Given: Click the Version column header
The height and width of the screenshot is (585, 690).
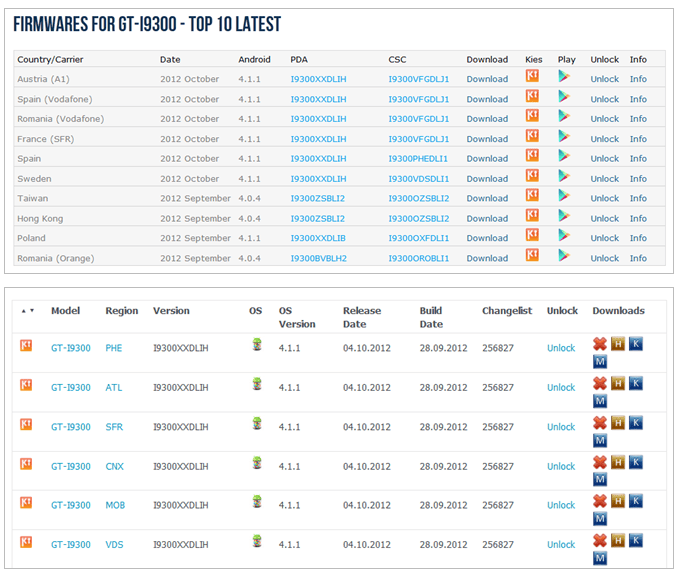Looking at the screenshot, I should 171,311.
